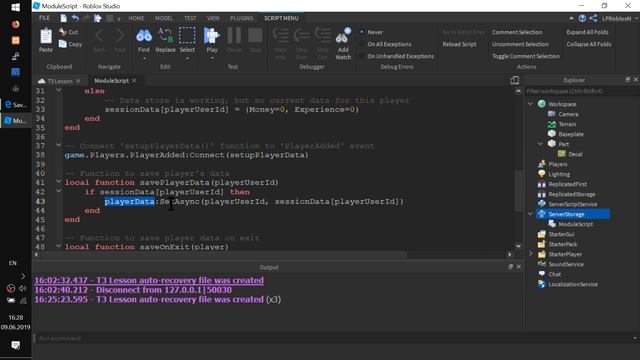
Task: Click the Run a command bar
Action: tap(335, 338)
